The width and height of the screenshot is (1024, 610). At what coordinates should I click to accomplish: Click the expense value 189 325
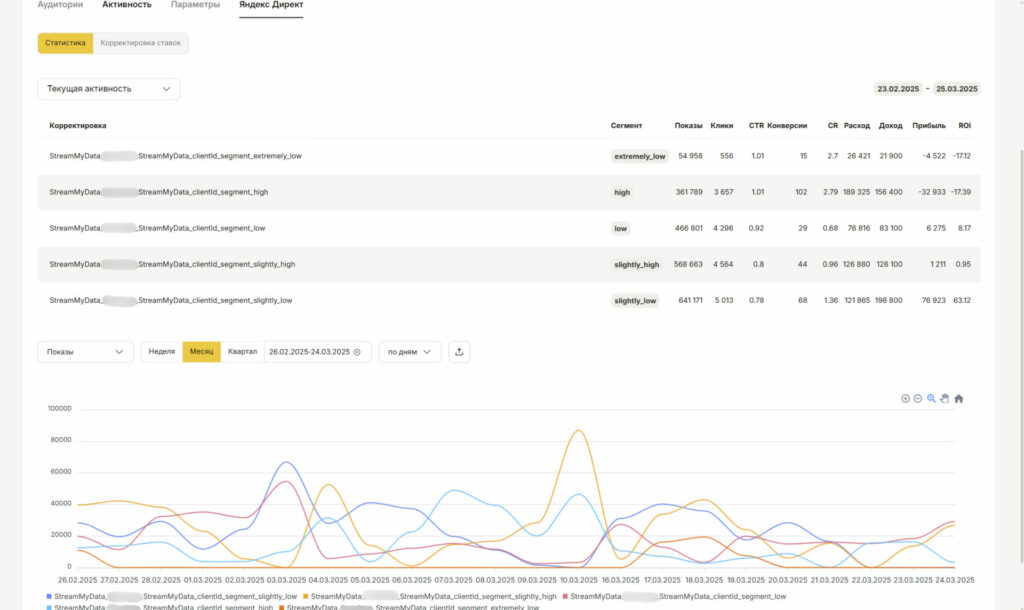point(856,192)
